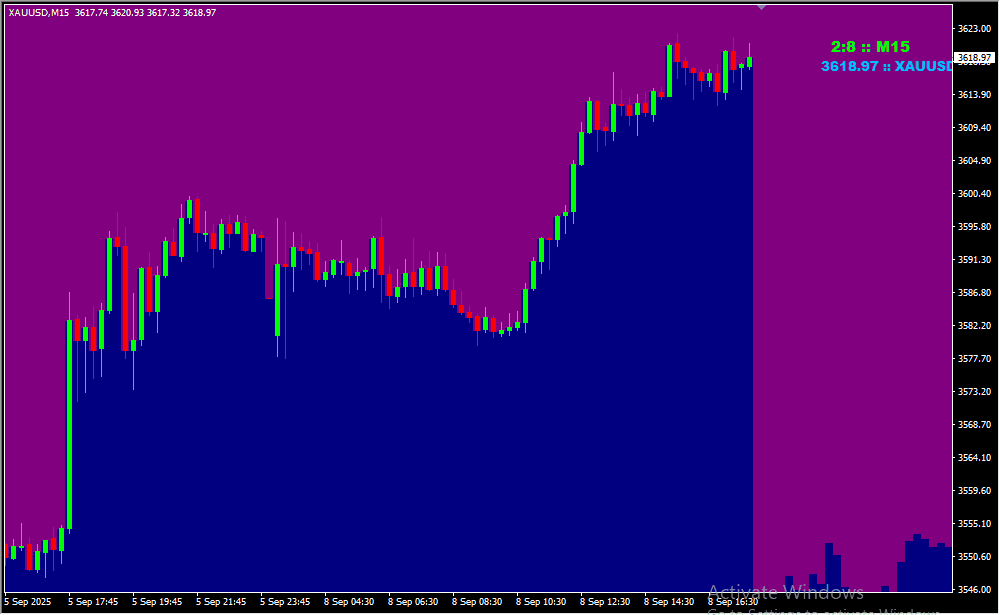
Task: Click the 8 Sep 12:30 time label
Action: (x=605, y=602)
